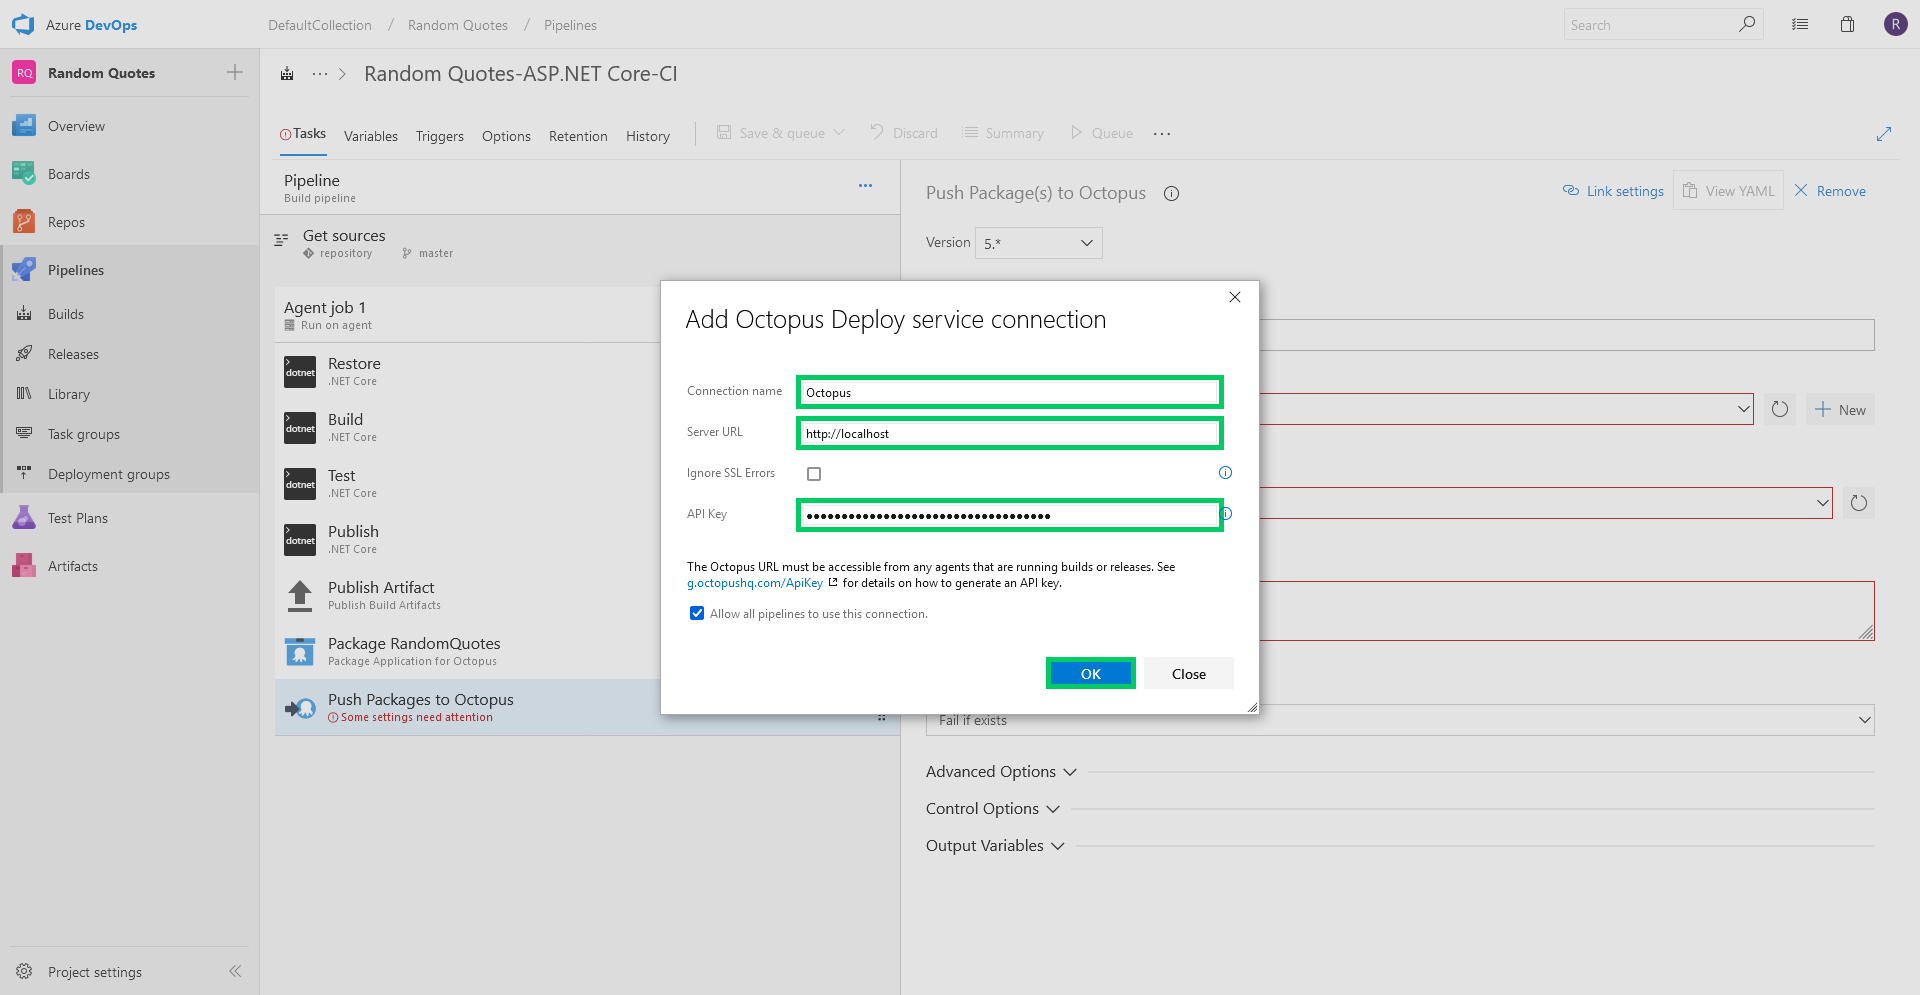The width and height of the screenshot is (1920, 995).
Task: Select the Restore .NET Core task
Action: point(468,372)
